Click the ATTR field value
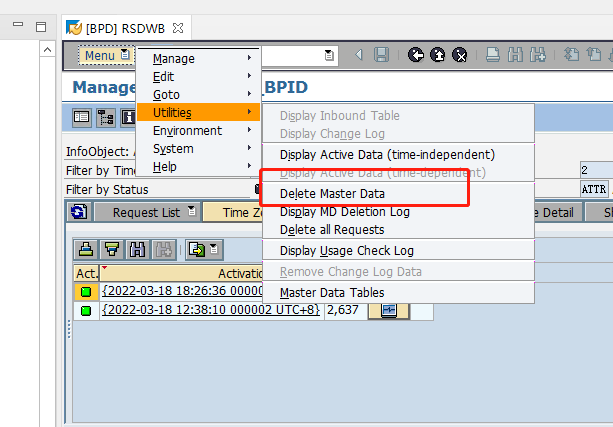613x427 pixels. pos(594,189)
